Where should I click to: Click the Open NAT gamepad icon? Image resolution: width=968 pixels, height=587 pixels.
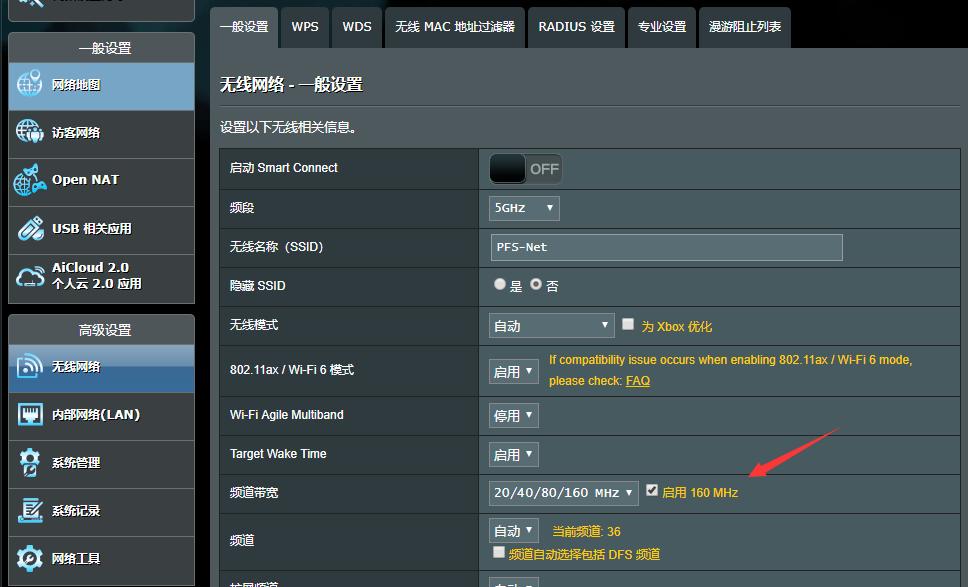tap(30, 180)
